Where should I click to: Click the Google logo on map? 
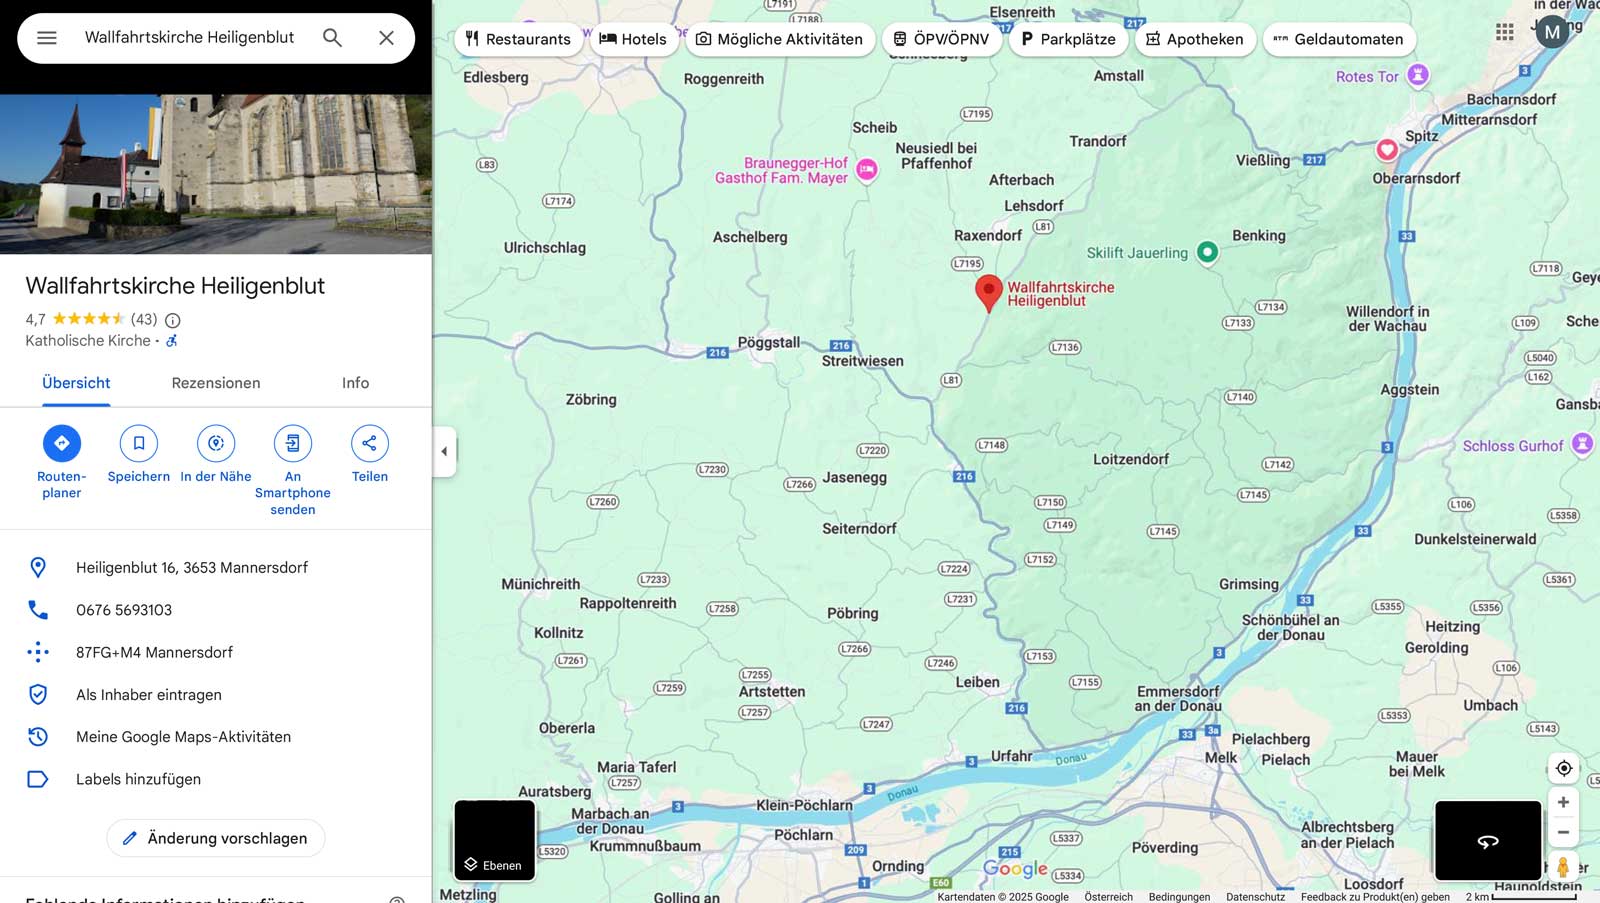[x=1015, y=868]
